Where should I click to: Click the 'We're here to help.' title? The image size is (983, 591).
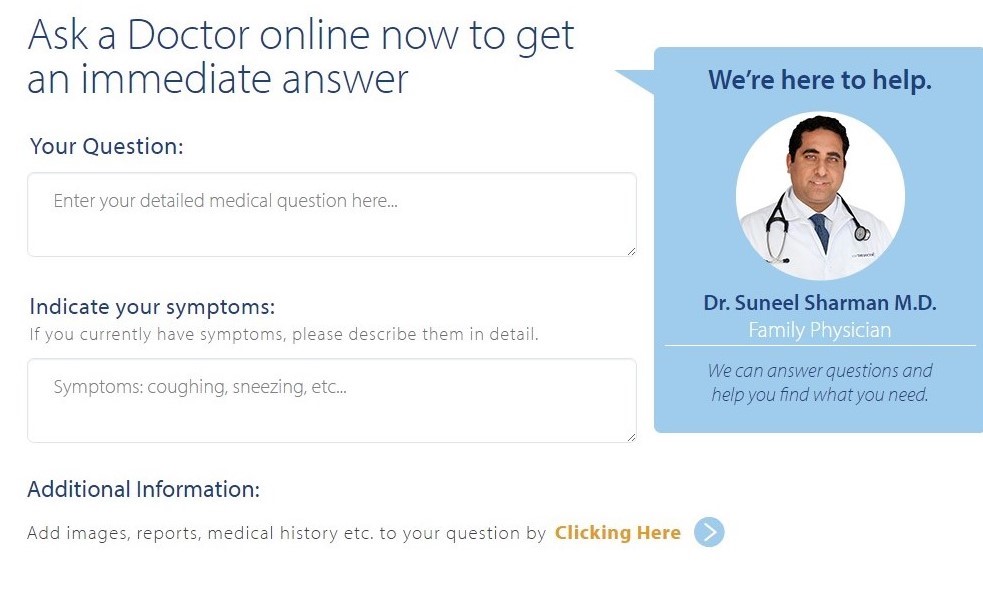click(x=820, y=80)
